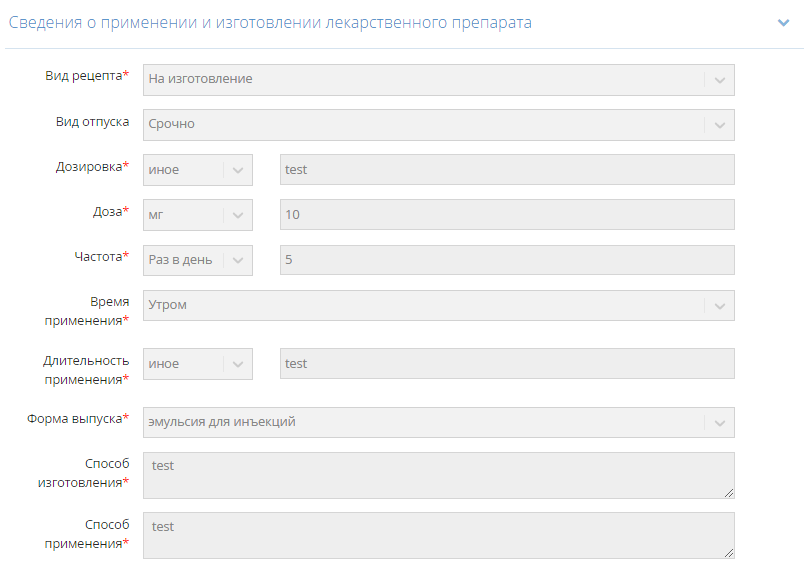Open the 'Вид рецепта' dropdown arrow
This screenshot has width=807, height=566.
tap(719, 80)
